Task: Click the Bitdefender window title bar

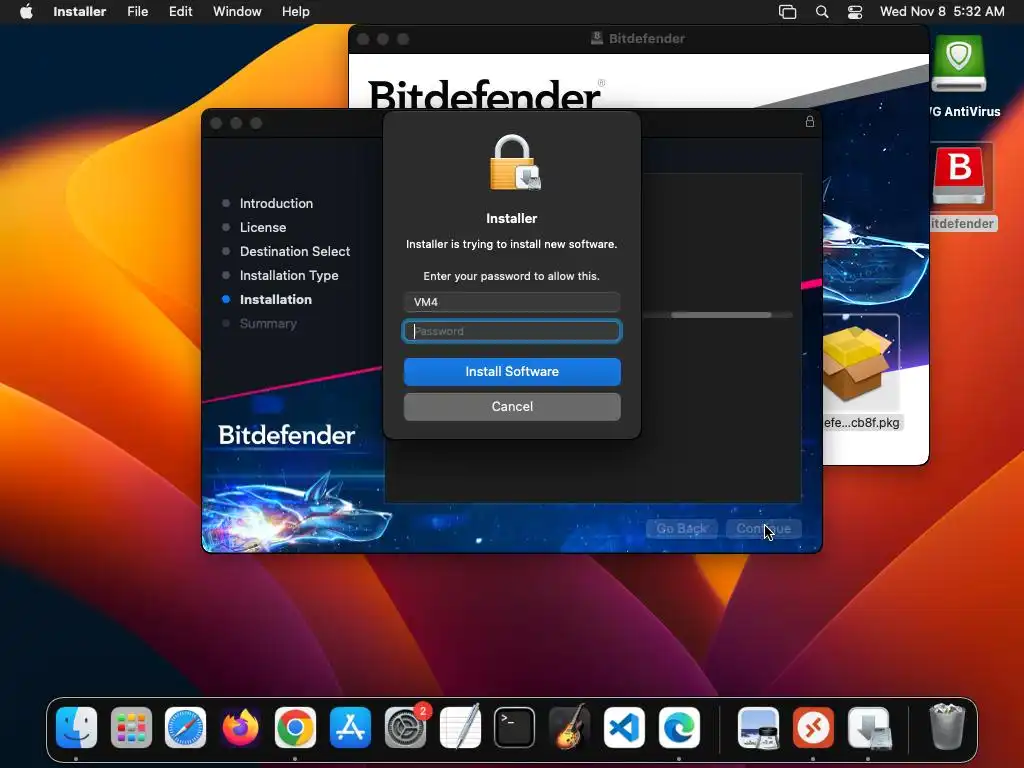Action: 638,39
